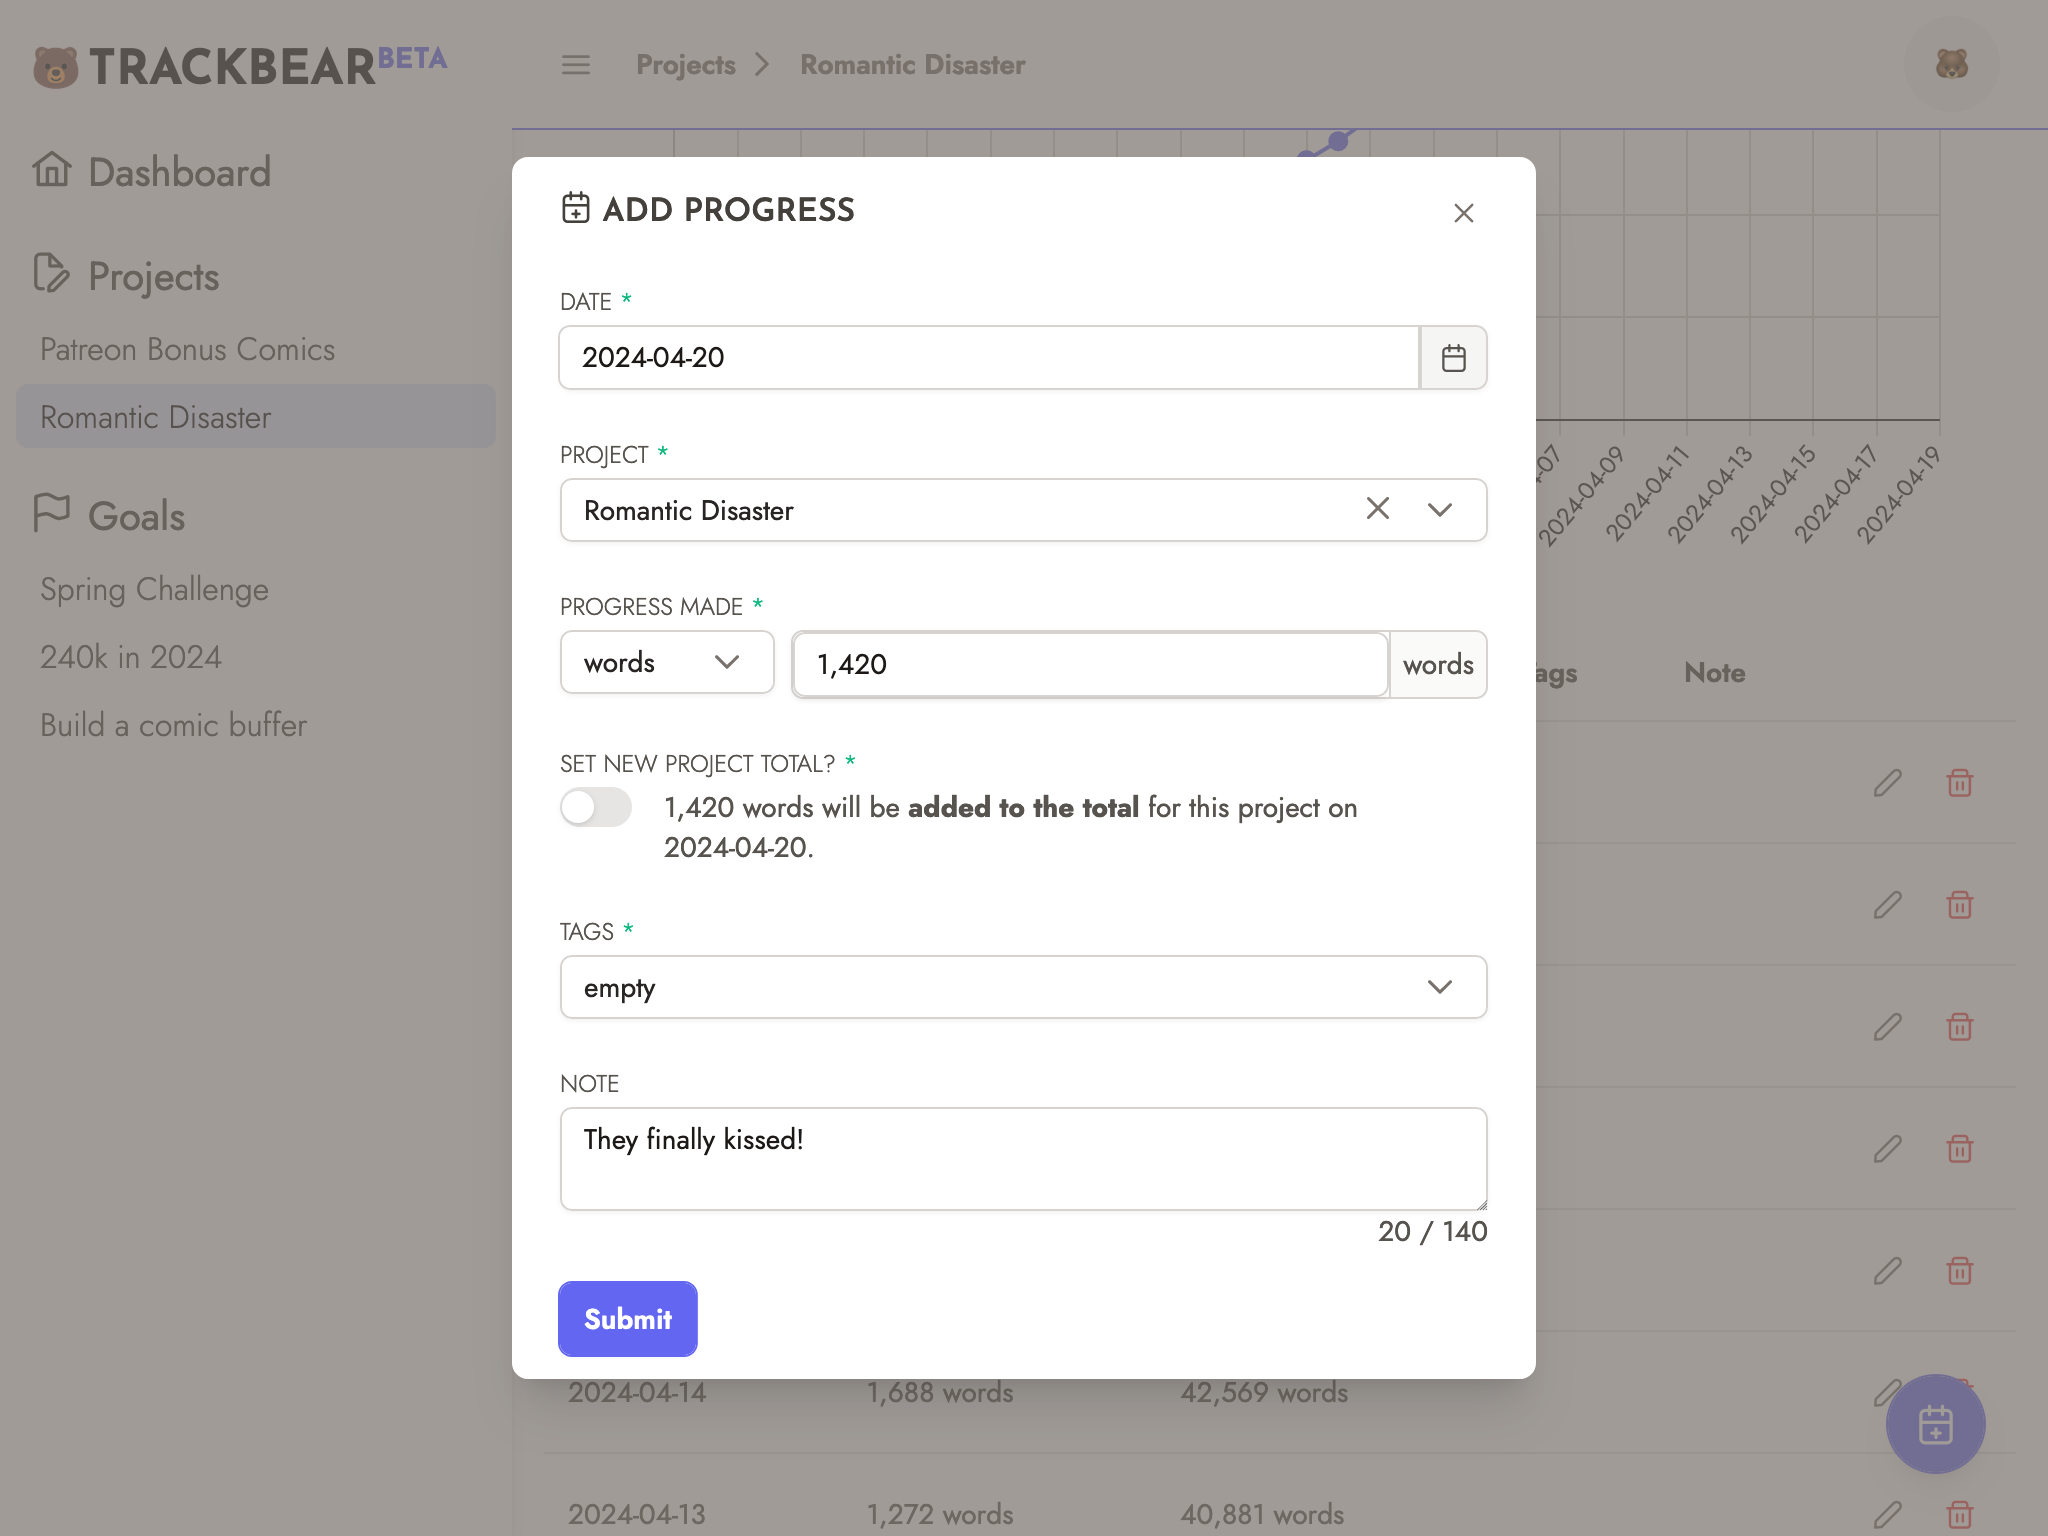Screen dimensions: 2048x1536
Task: Open the date picker calendar icon
Action: click(x=1453, y=358)
